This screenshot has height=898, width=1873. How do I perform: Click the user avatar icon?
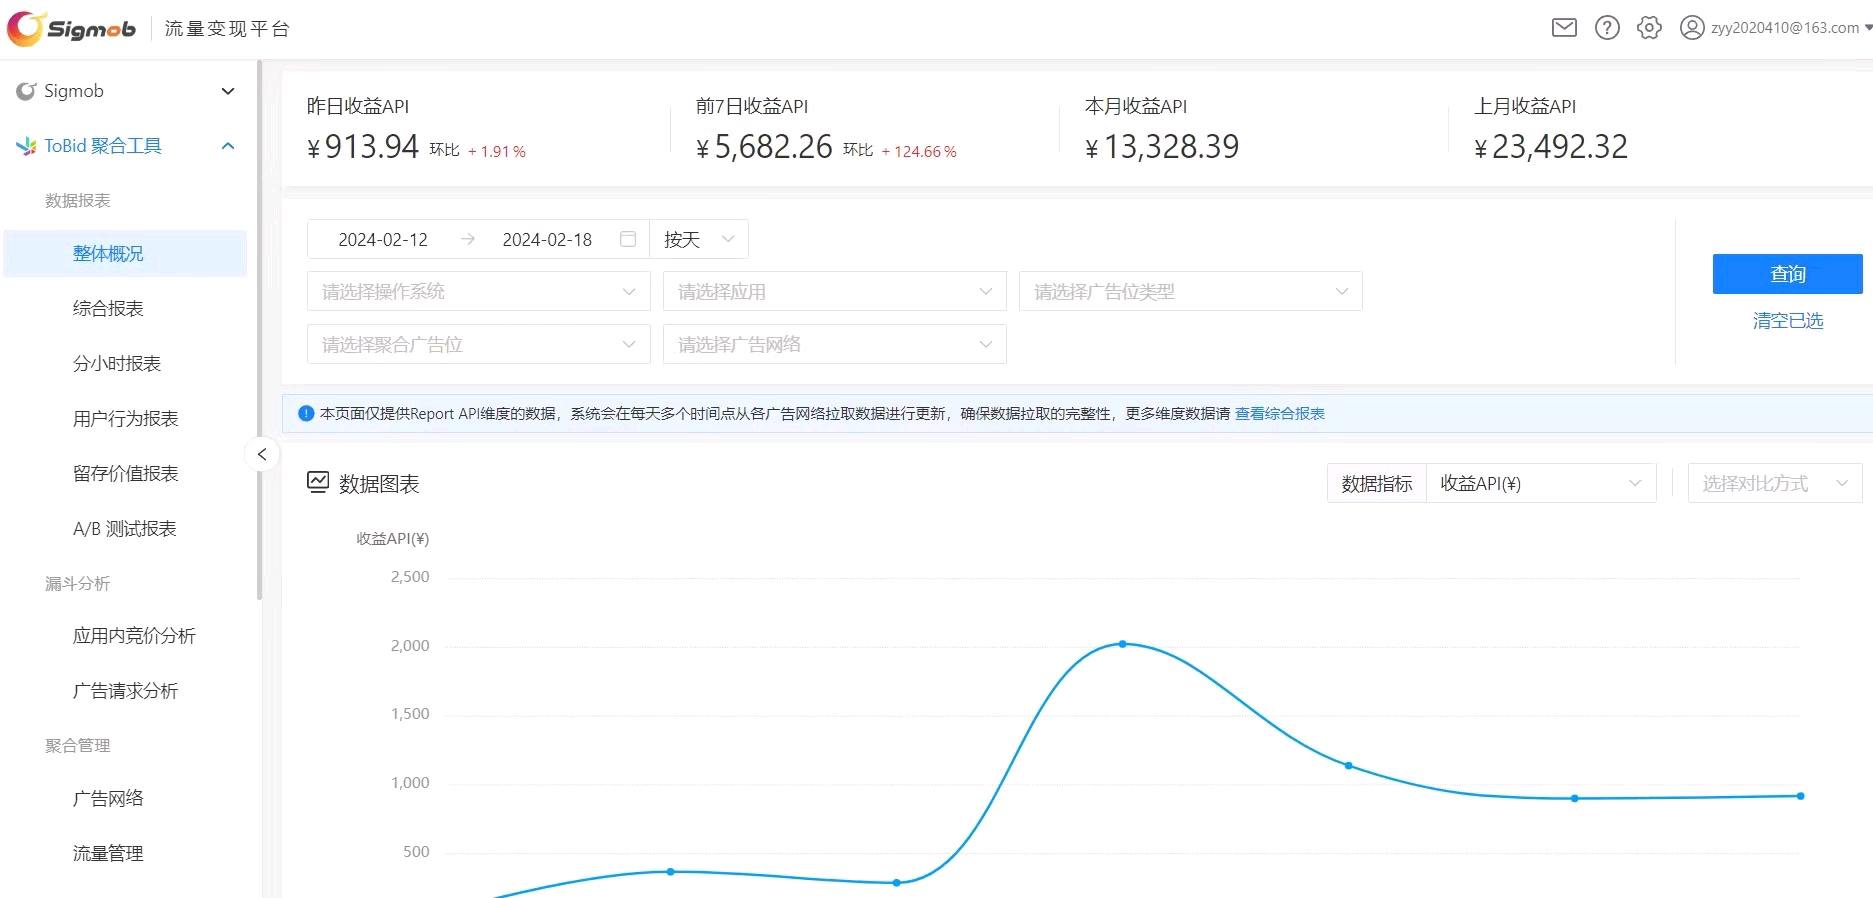(x=1692, y=28)
